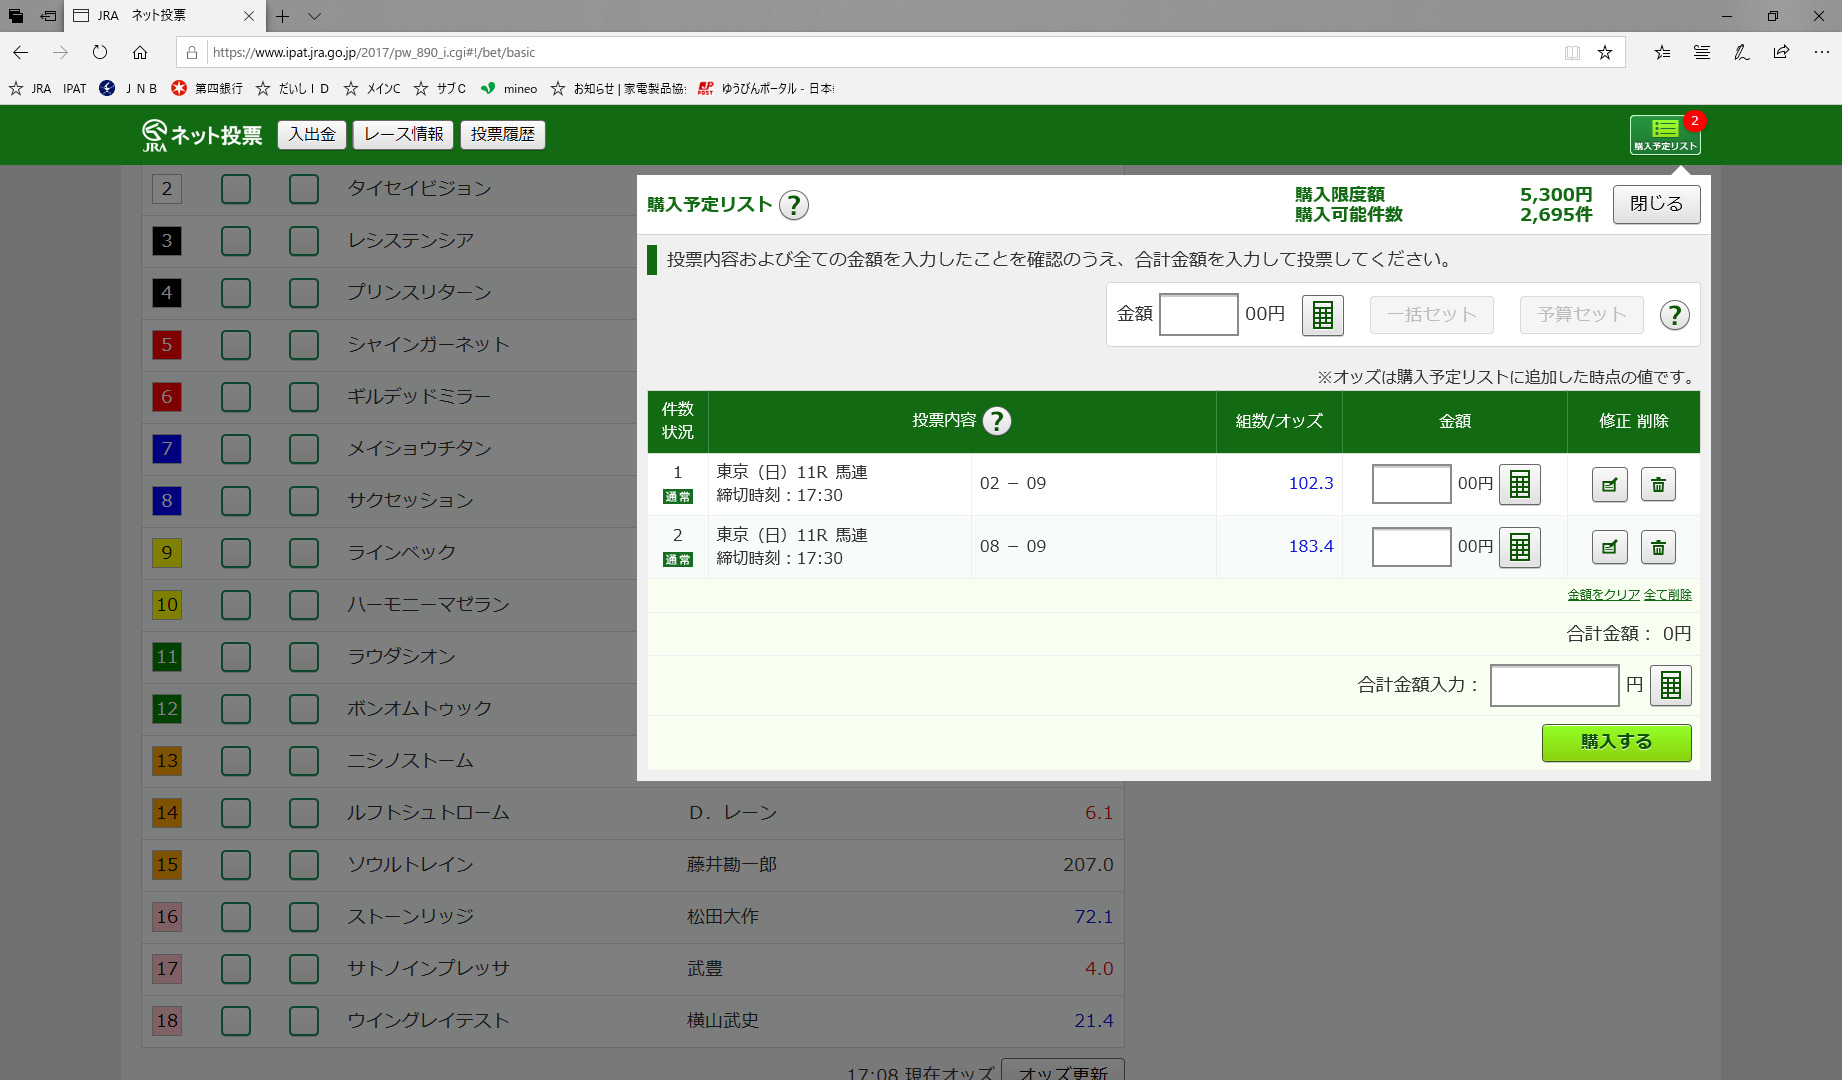Viewport: 1842px width, 1080px height.
Task: Delete the 08 – 09 bet entry
Action: (1658, 548)
